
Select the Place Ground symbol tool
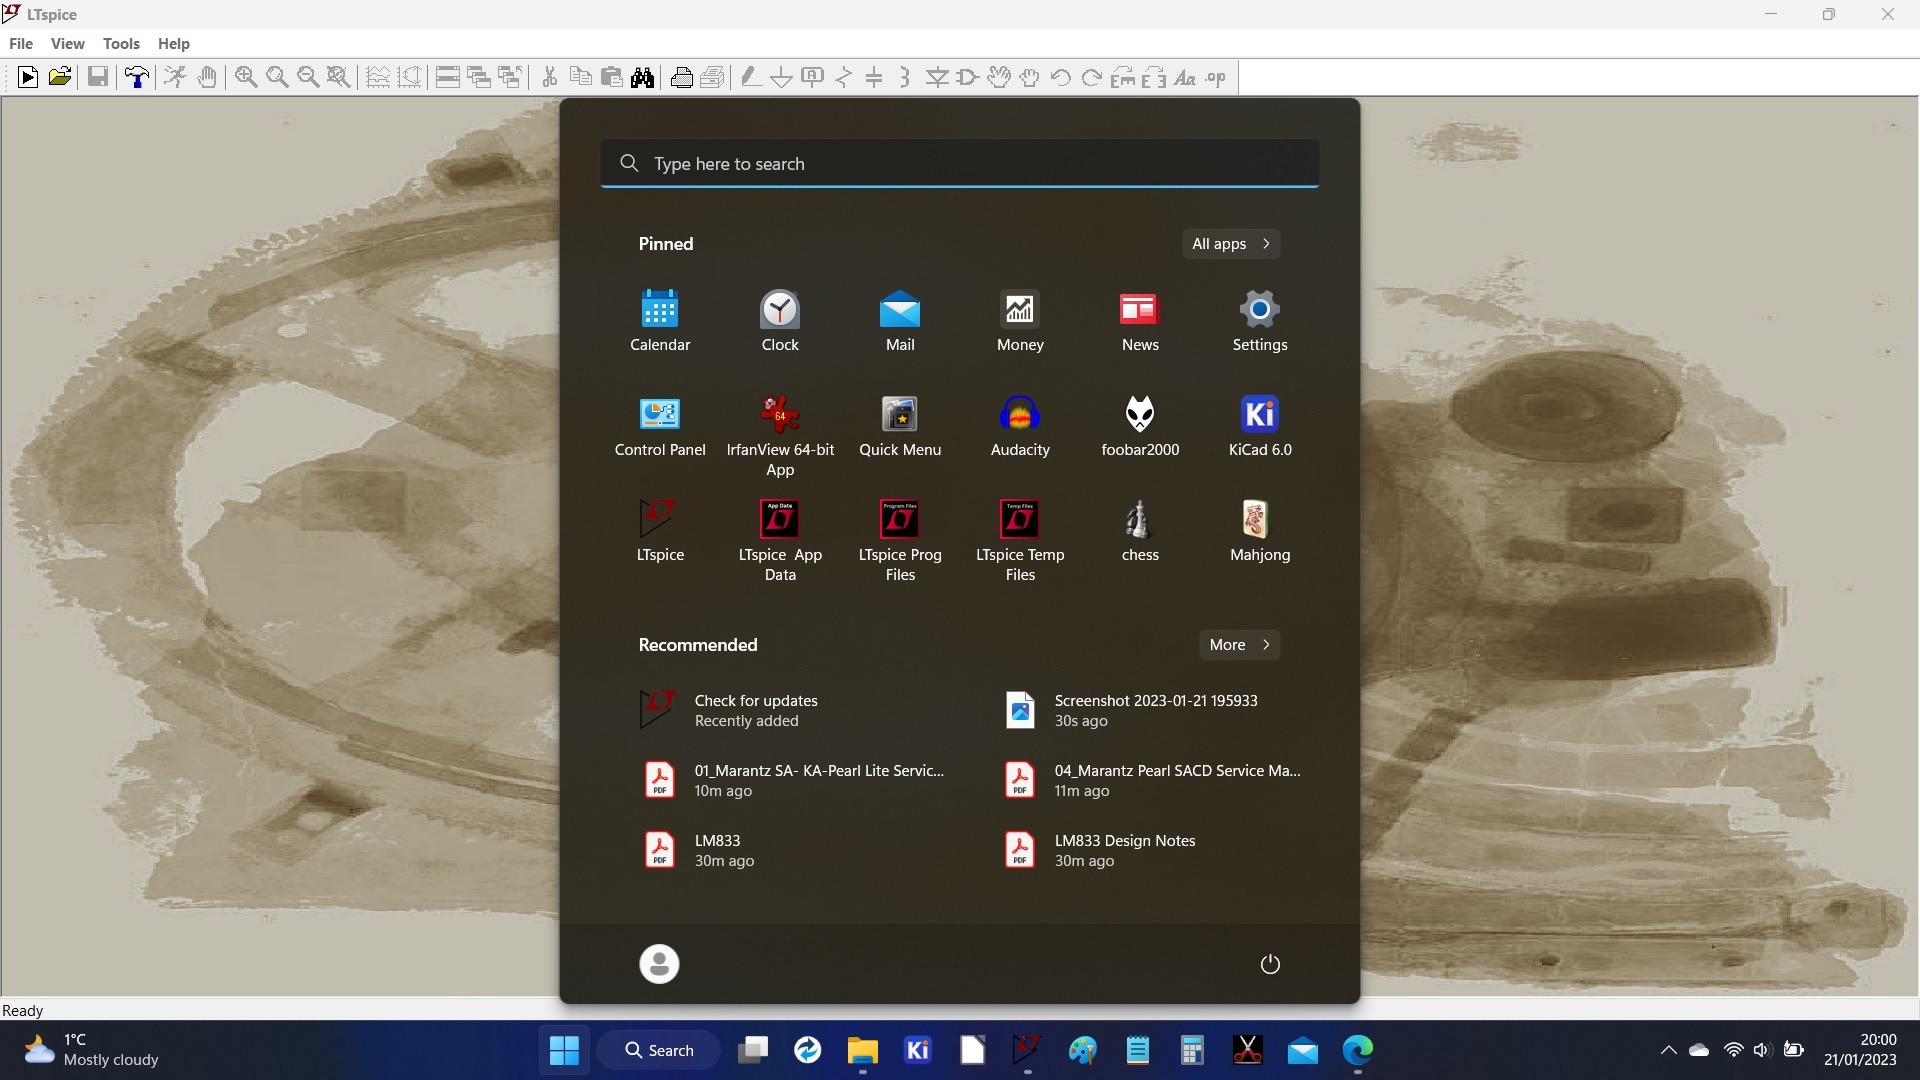pos(781,77)
